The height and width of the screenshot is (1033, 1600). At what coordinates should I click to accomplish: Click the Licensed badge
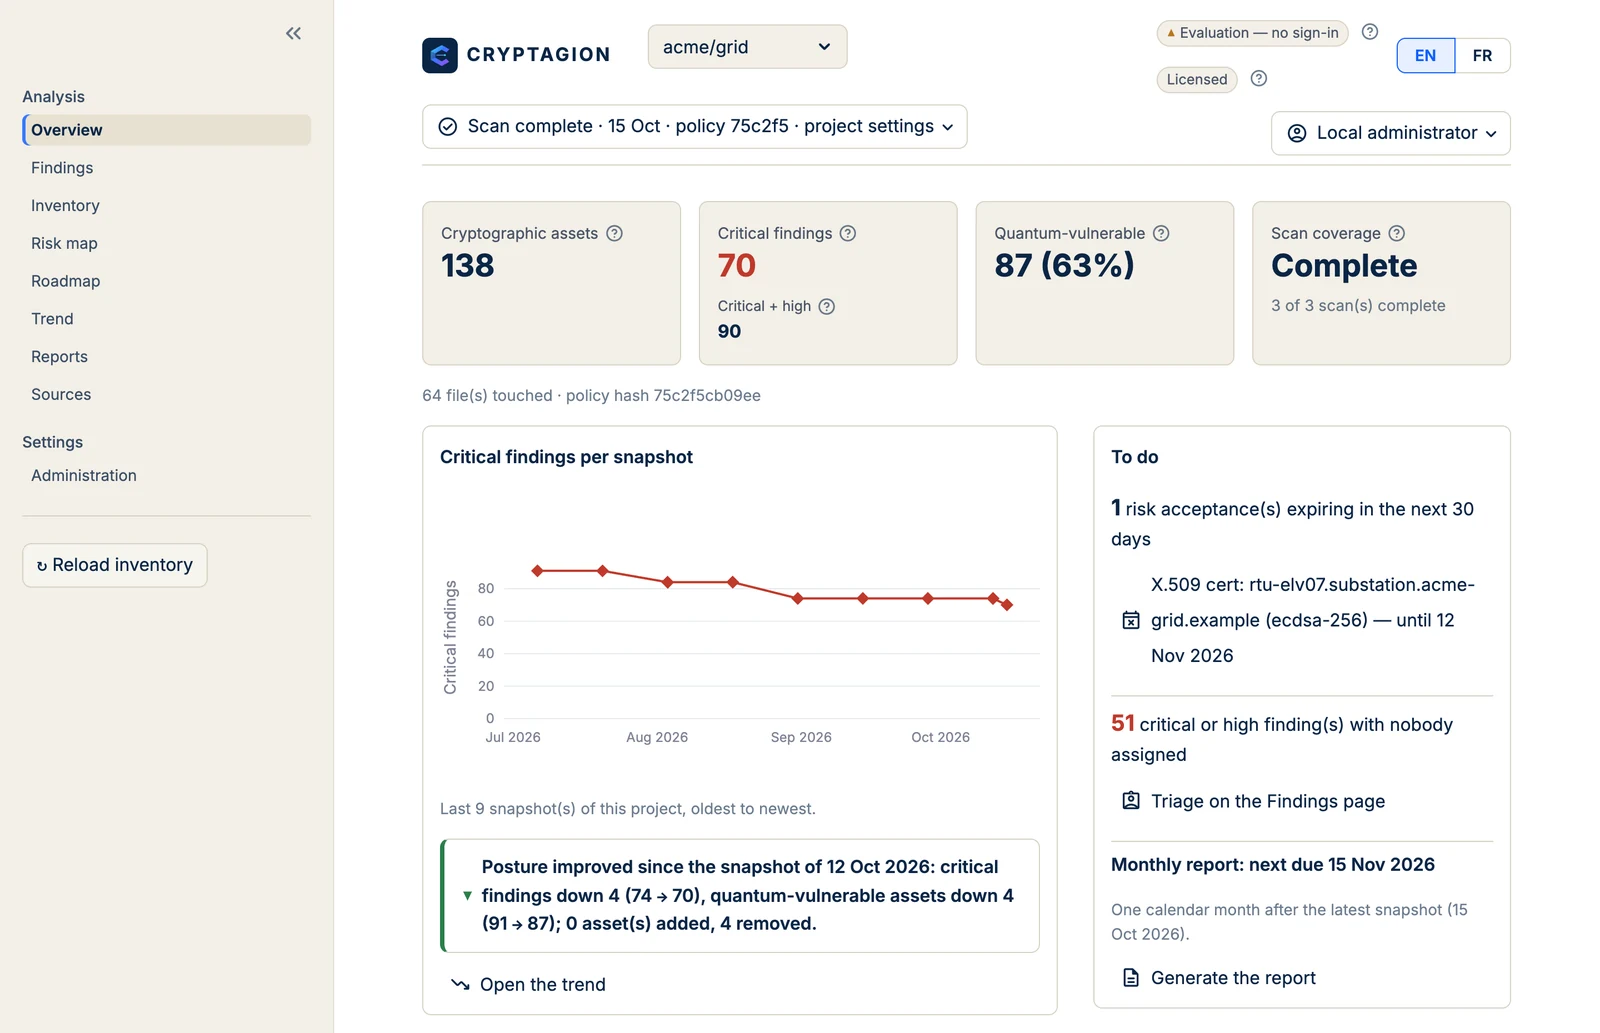click(1197, 79)
